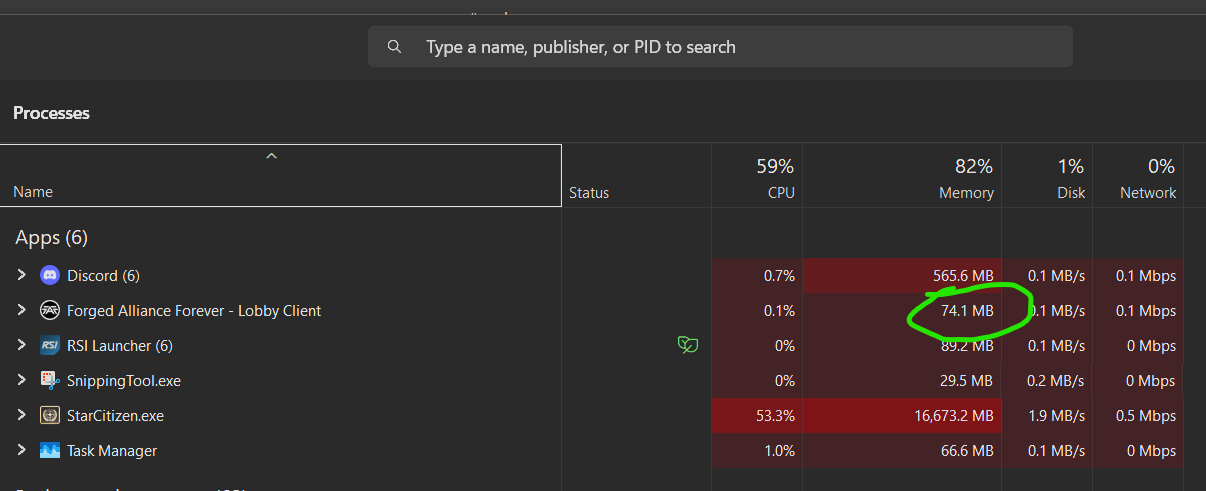Click Discord CPU value 0.7%
The image size is (1206, 491).
(x=779, y=275)
